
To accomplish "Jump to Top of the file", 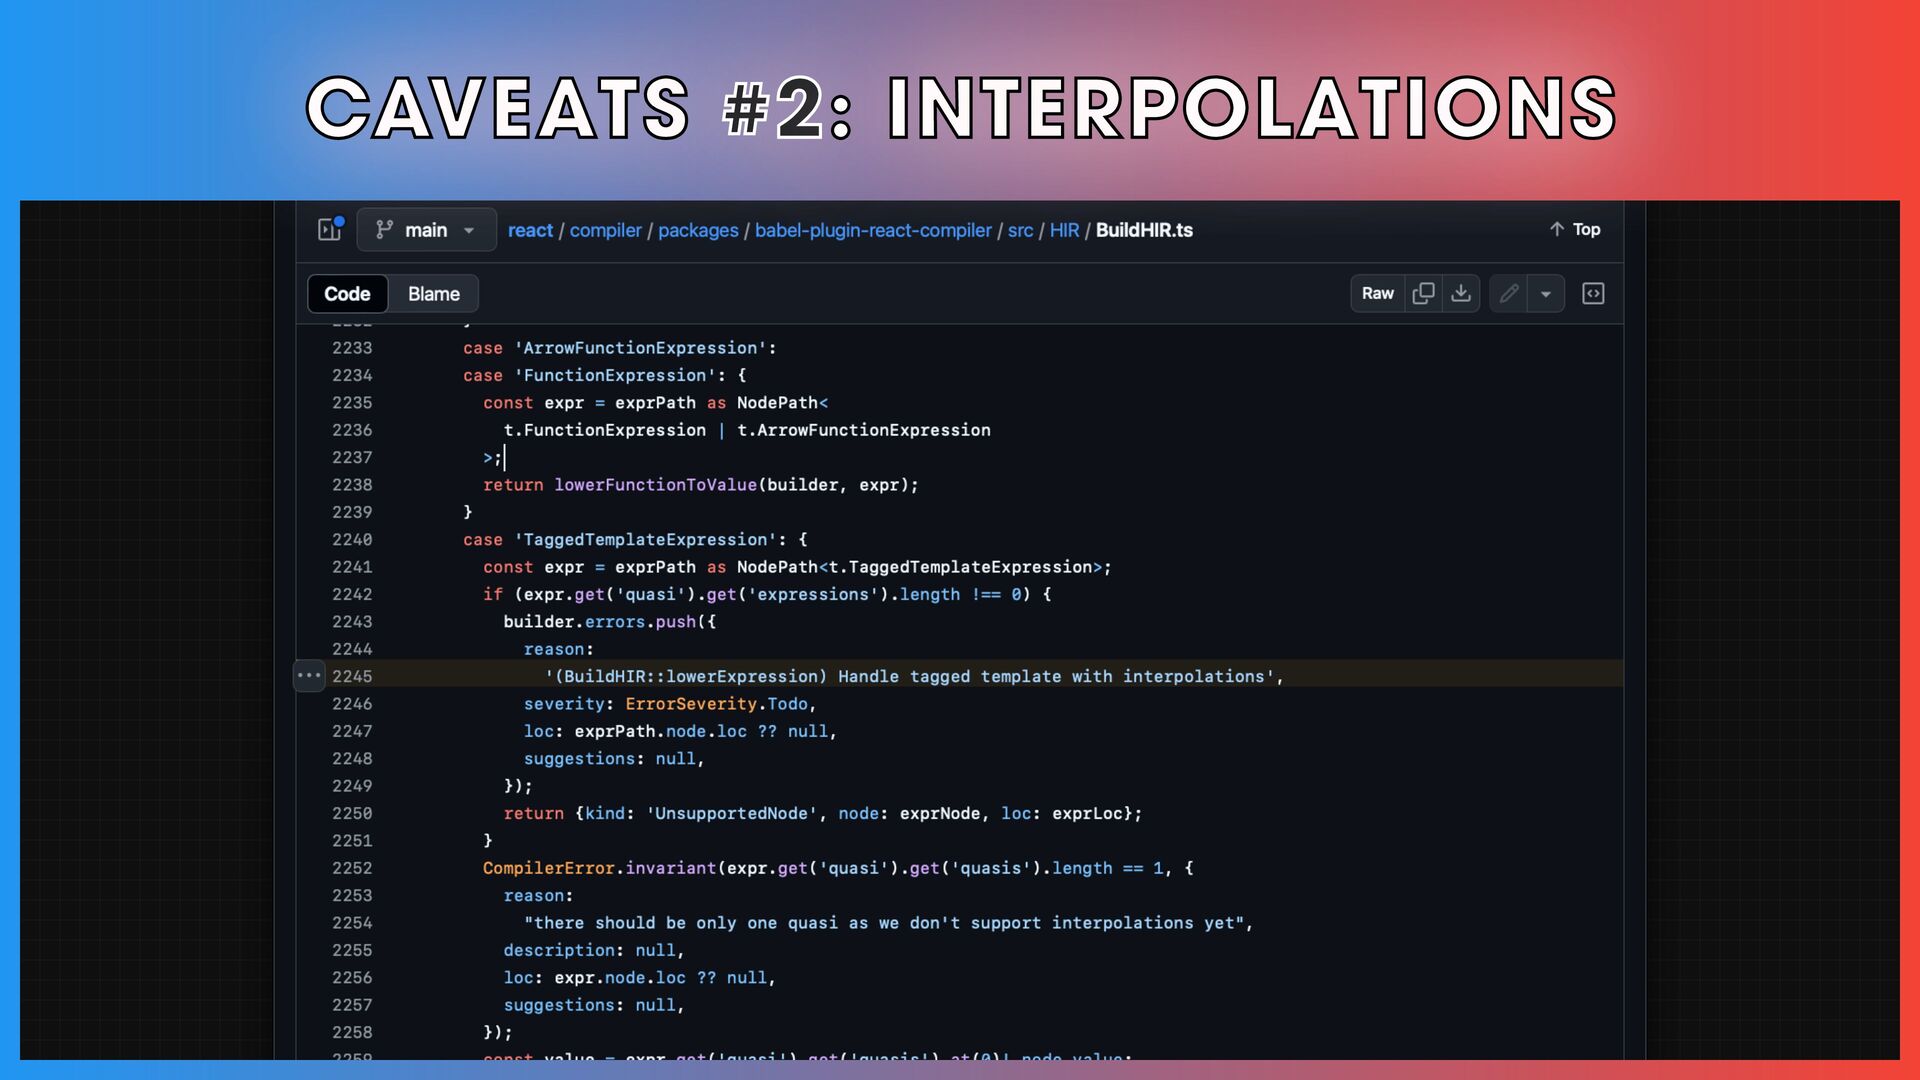I will click(x=1575, y=229).
